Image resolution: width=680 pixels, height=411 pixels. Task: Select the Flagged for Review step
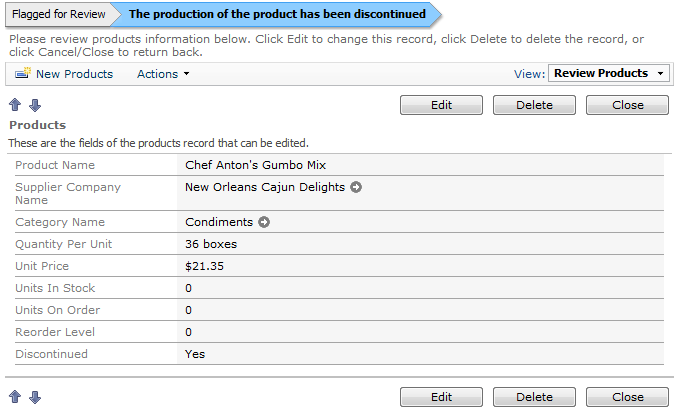tap(59, 14)
